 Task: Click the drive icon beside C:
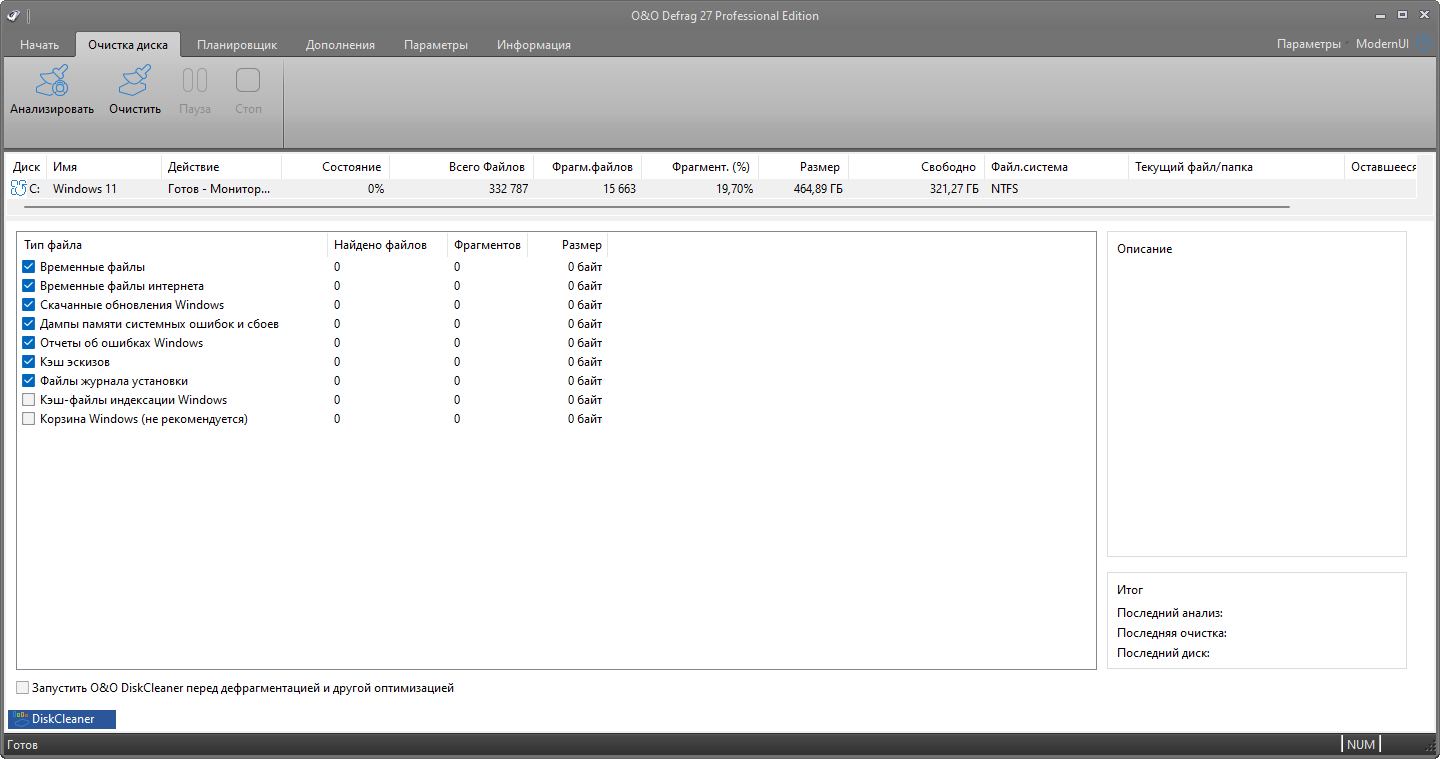(18, 188)
